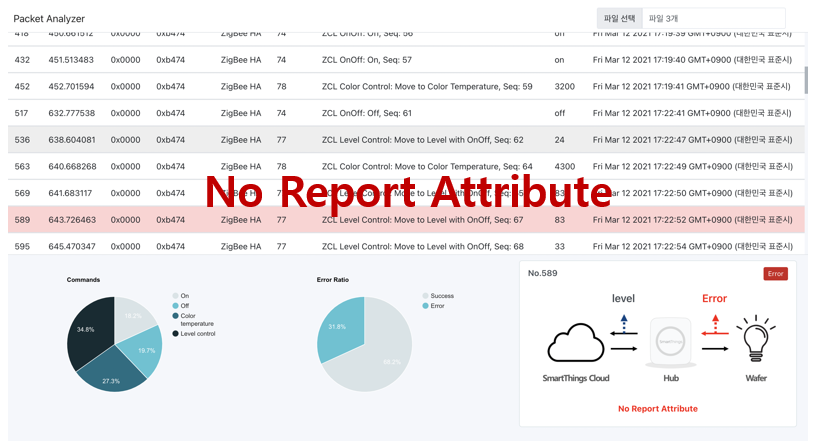The width and height of the screenshot is (813, 448).
Task: Click the black right arrow between cloud and hub
Action: pos(624,349)
